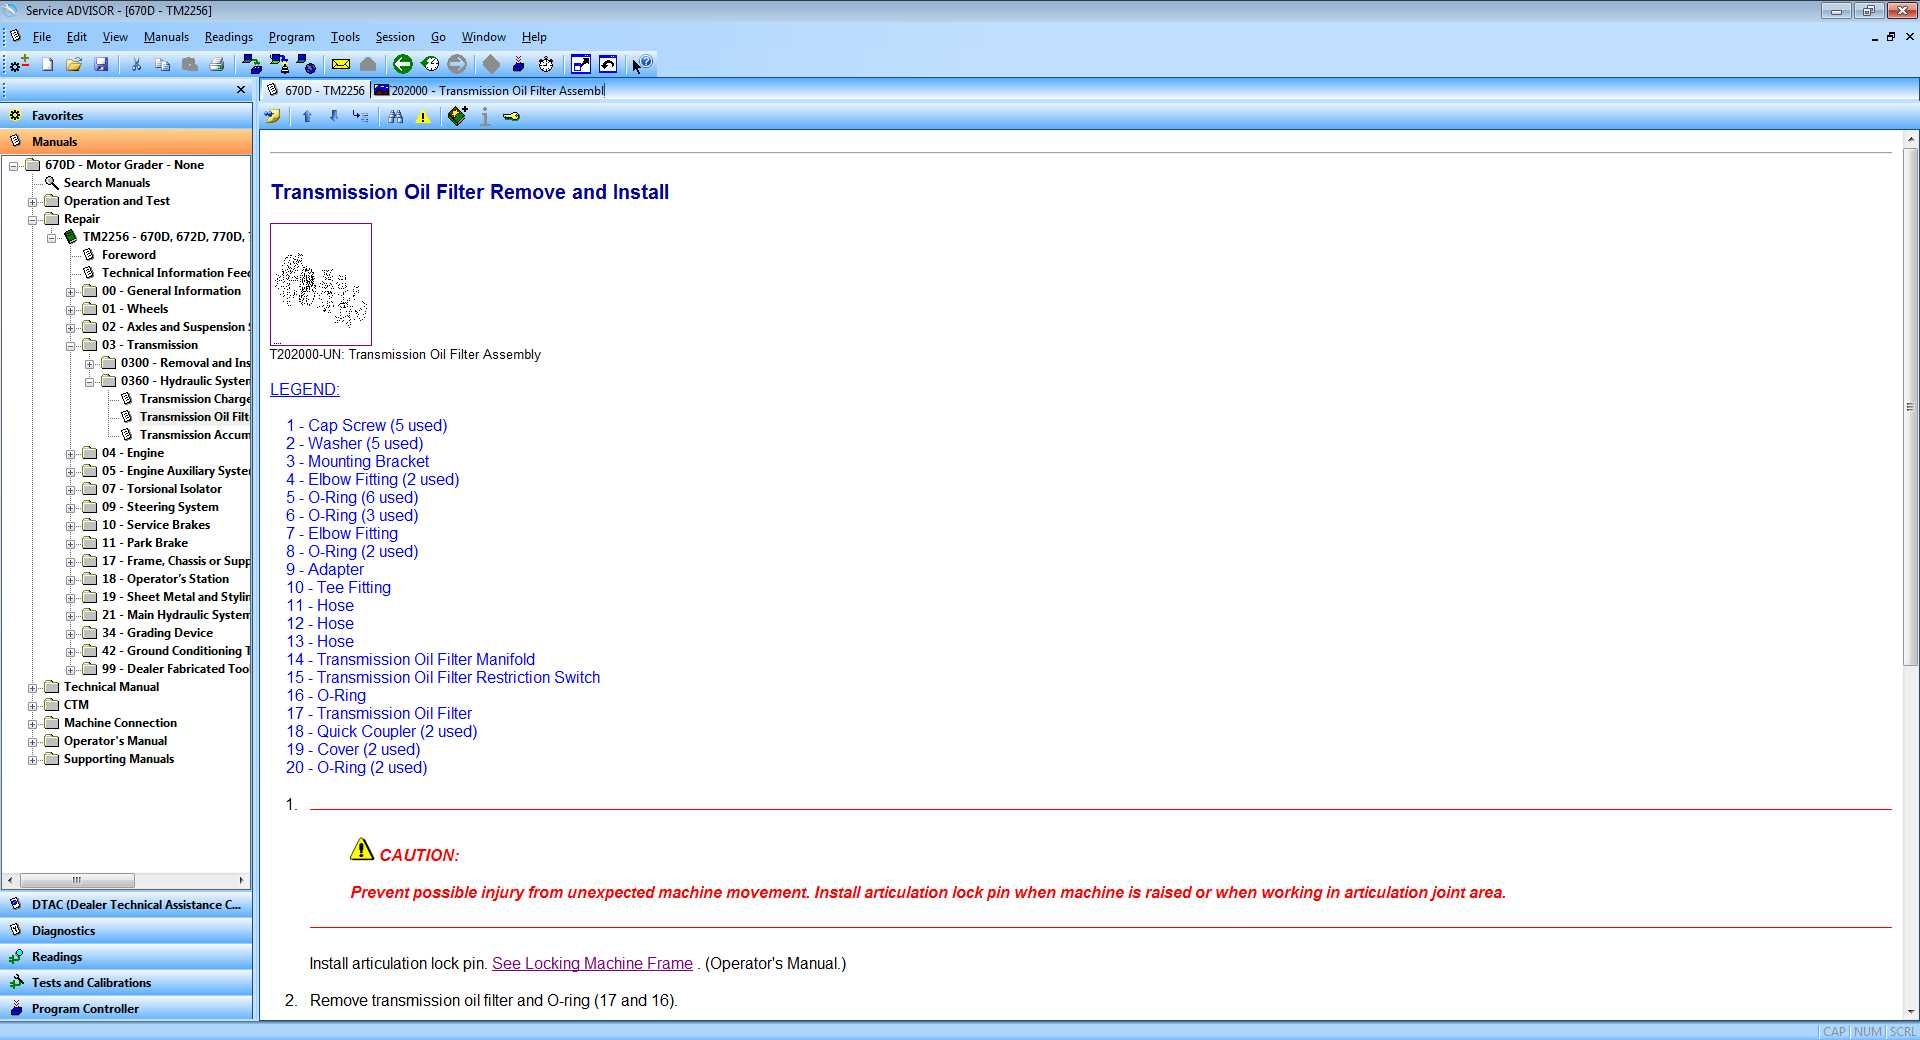Click the Copy icon in toolbar
Viewport: 1920px width, 1040px height.
click(163, 64)
